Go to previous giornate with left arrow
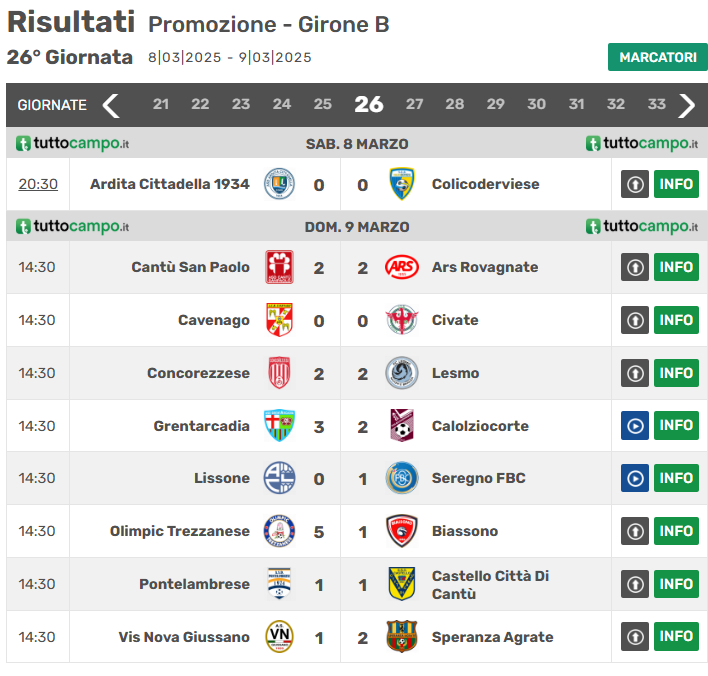 click(111, 105)
